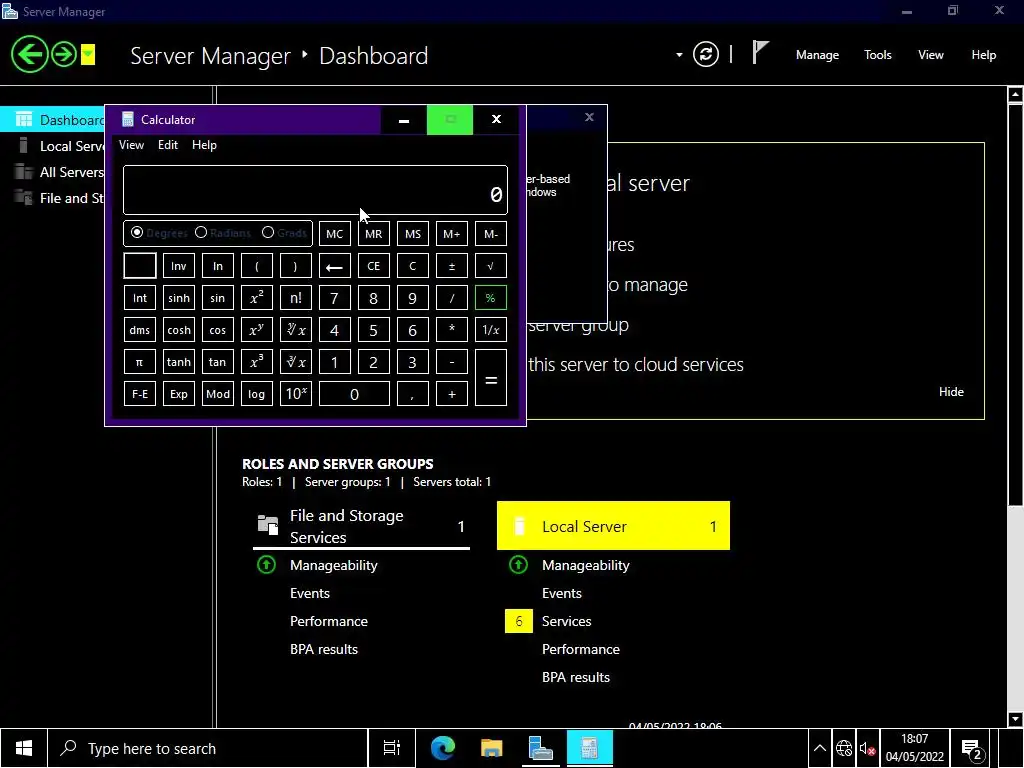Toggle the Inv inverse function key

pos(178,266)
